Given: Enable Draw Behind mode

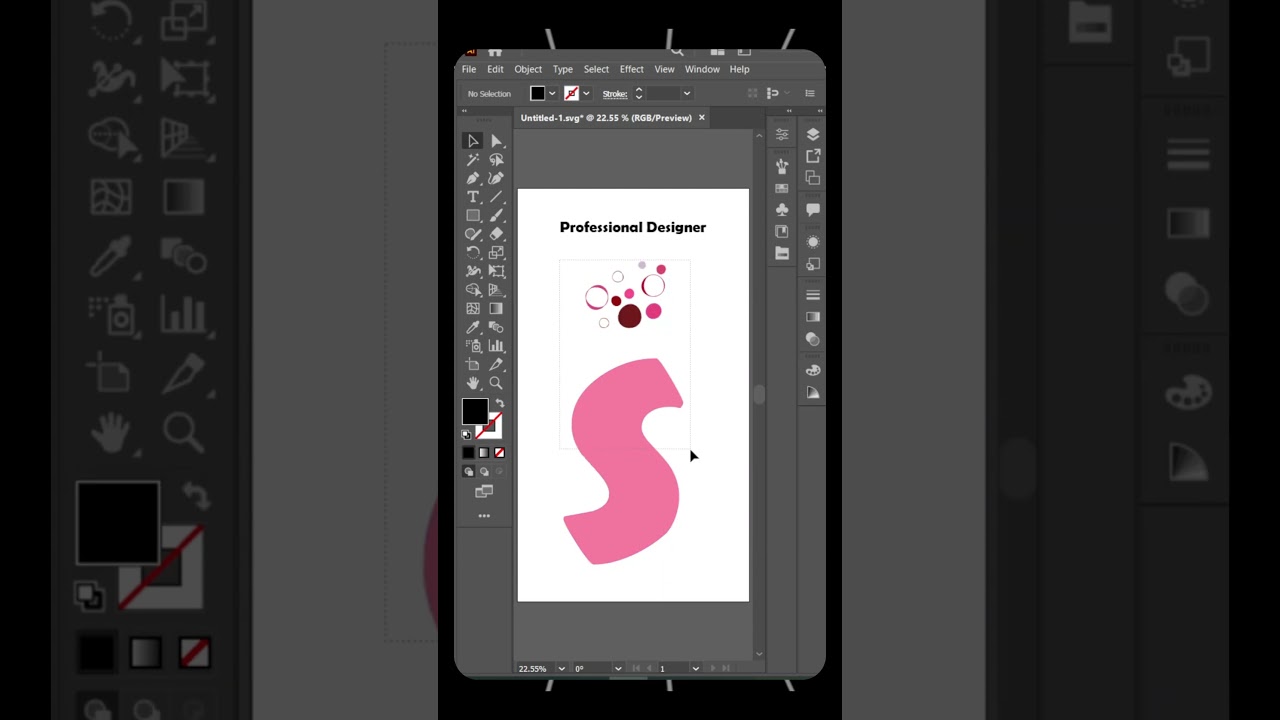Looking at the screenshot, I should (x=484, y=471).
